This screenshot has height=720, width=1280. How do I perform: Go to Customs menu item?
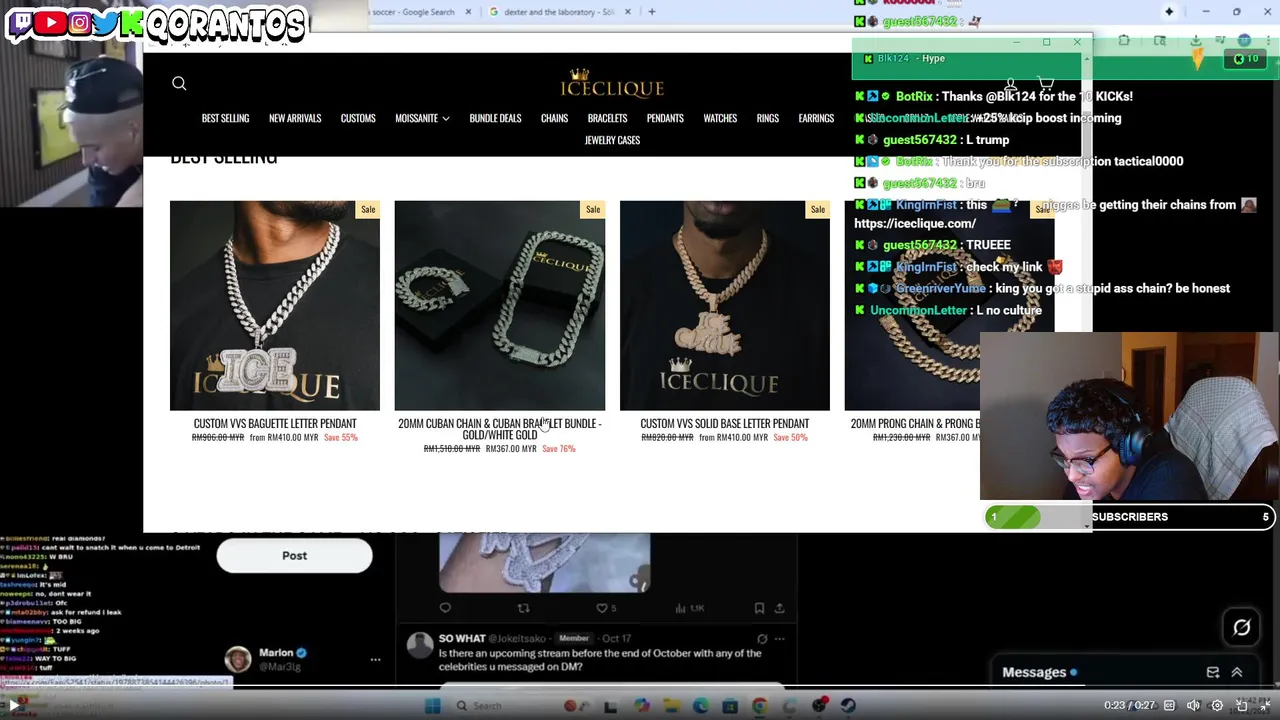(x=358, y=118)
